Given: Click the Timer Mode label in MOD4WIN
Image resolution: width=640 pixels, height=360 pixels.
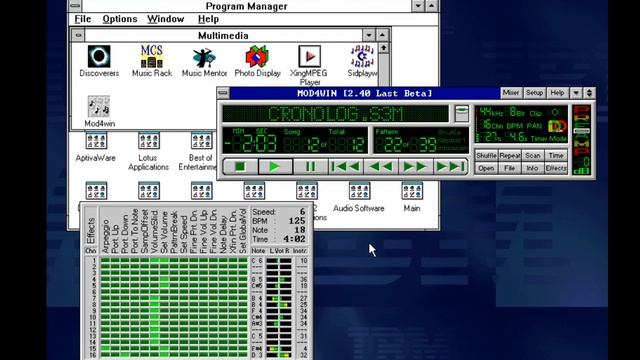Looking at the screenshot, I should [x=549, y=139].
